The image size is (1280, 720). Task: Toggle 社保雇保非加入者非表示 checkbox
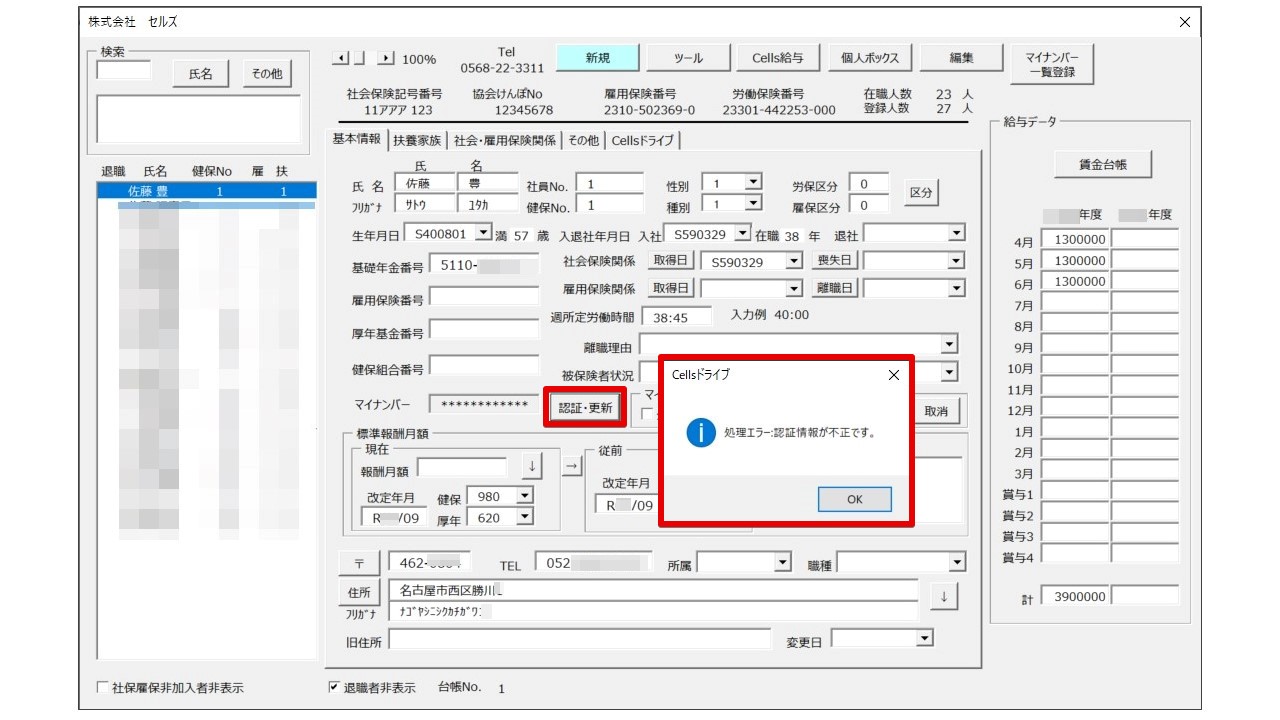(x=102, y=688)
